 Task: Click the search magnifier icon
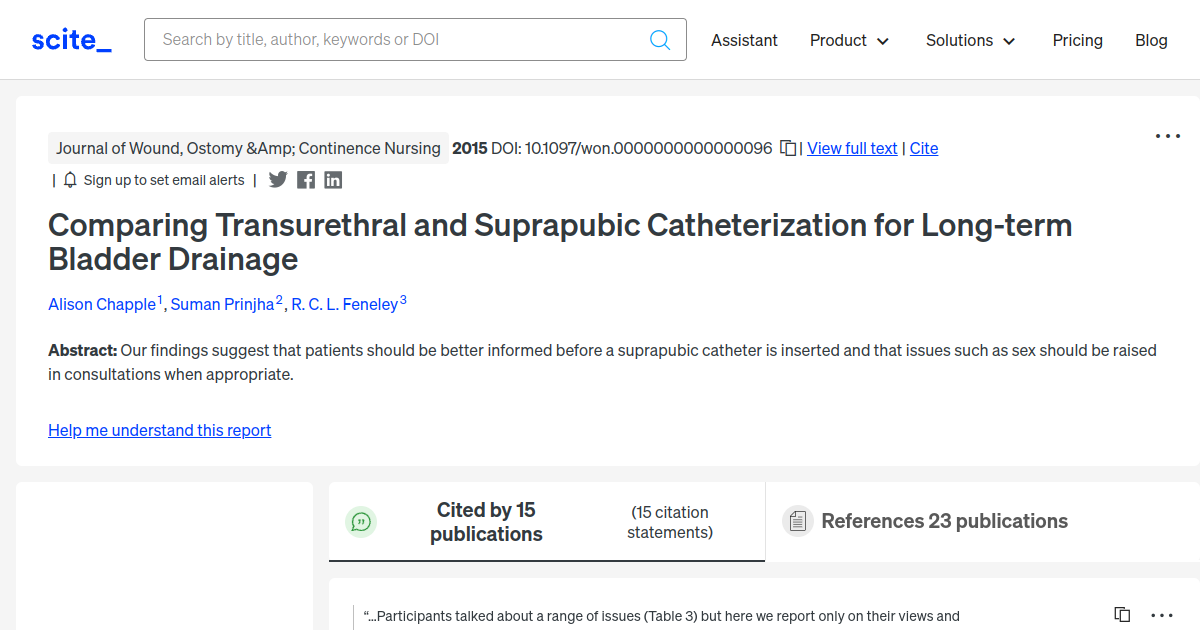pos(660,39)
